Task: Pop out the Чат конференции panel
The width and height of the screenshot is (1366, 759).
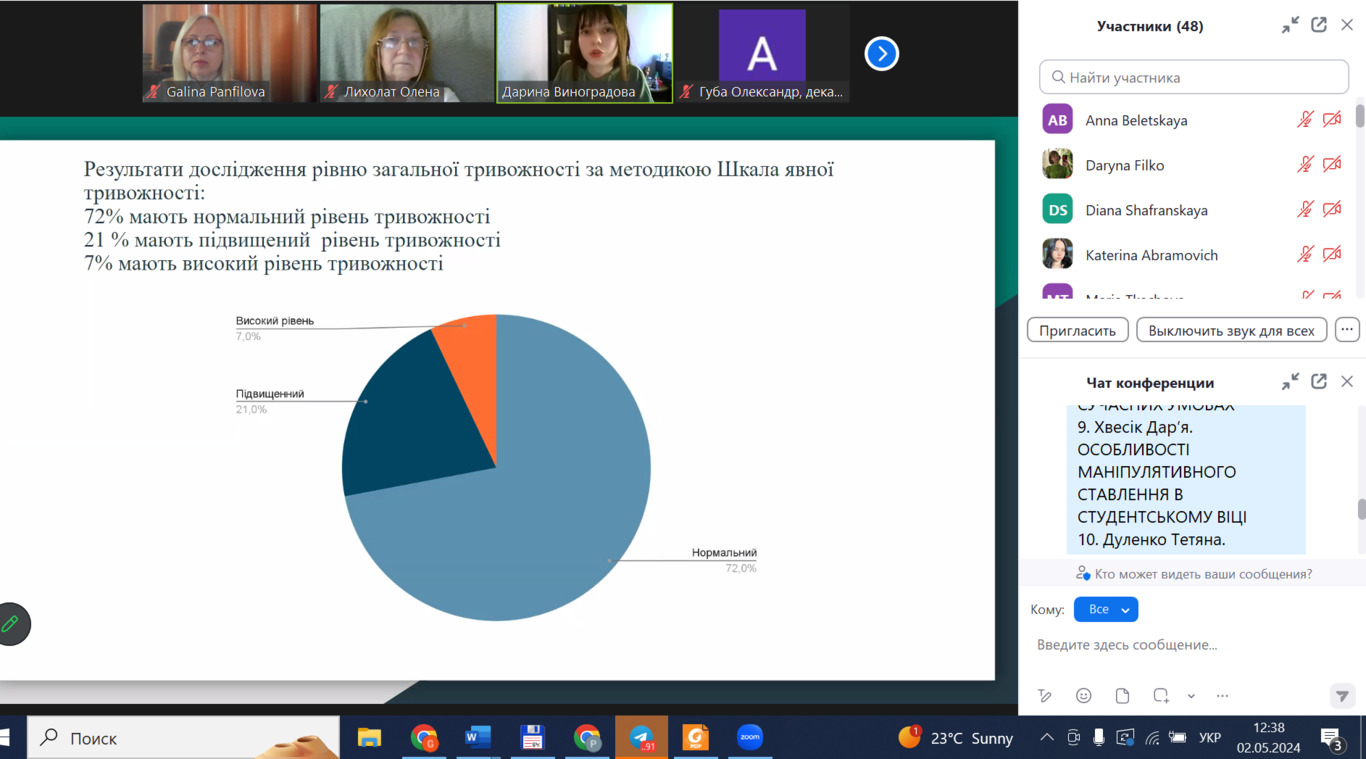Action: [x=1319, y=382]
